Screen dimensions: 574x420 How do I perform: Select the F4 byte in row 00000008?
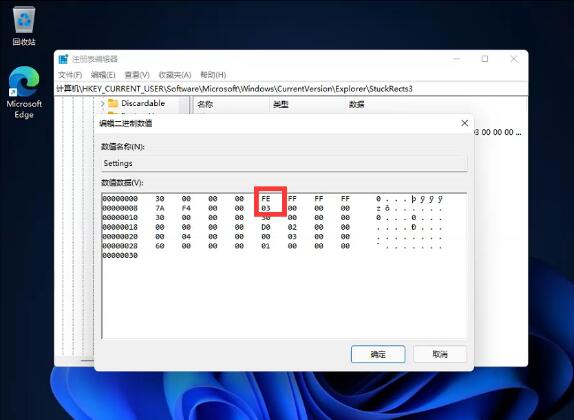(186, 208)
